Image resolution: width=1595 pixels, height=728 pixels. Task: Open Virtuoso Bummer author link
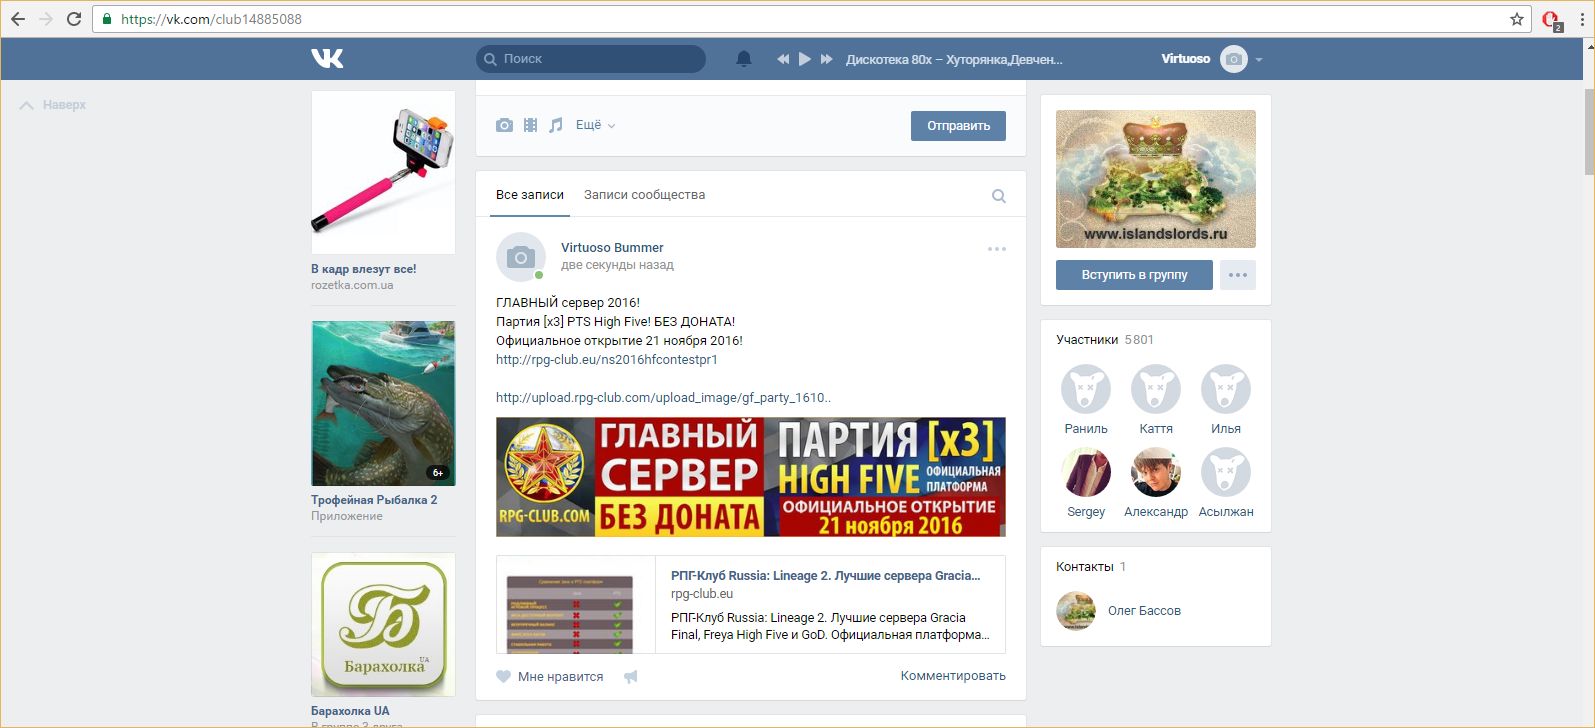[x=612, y=247]
